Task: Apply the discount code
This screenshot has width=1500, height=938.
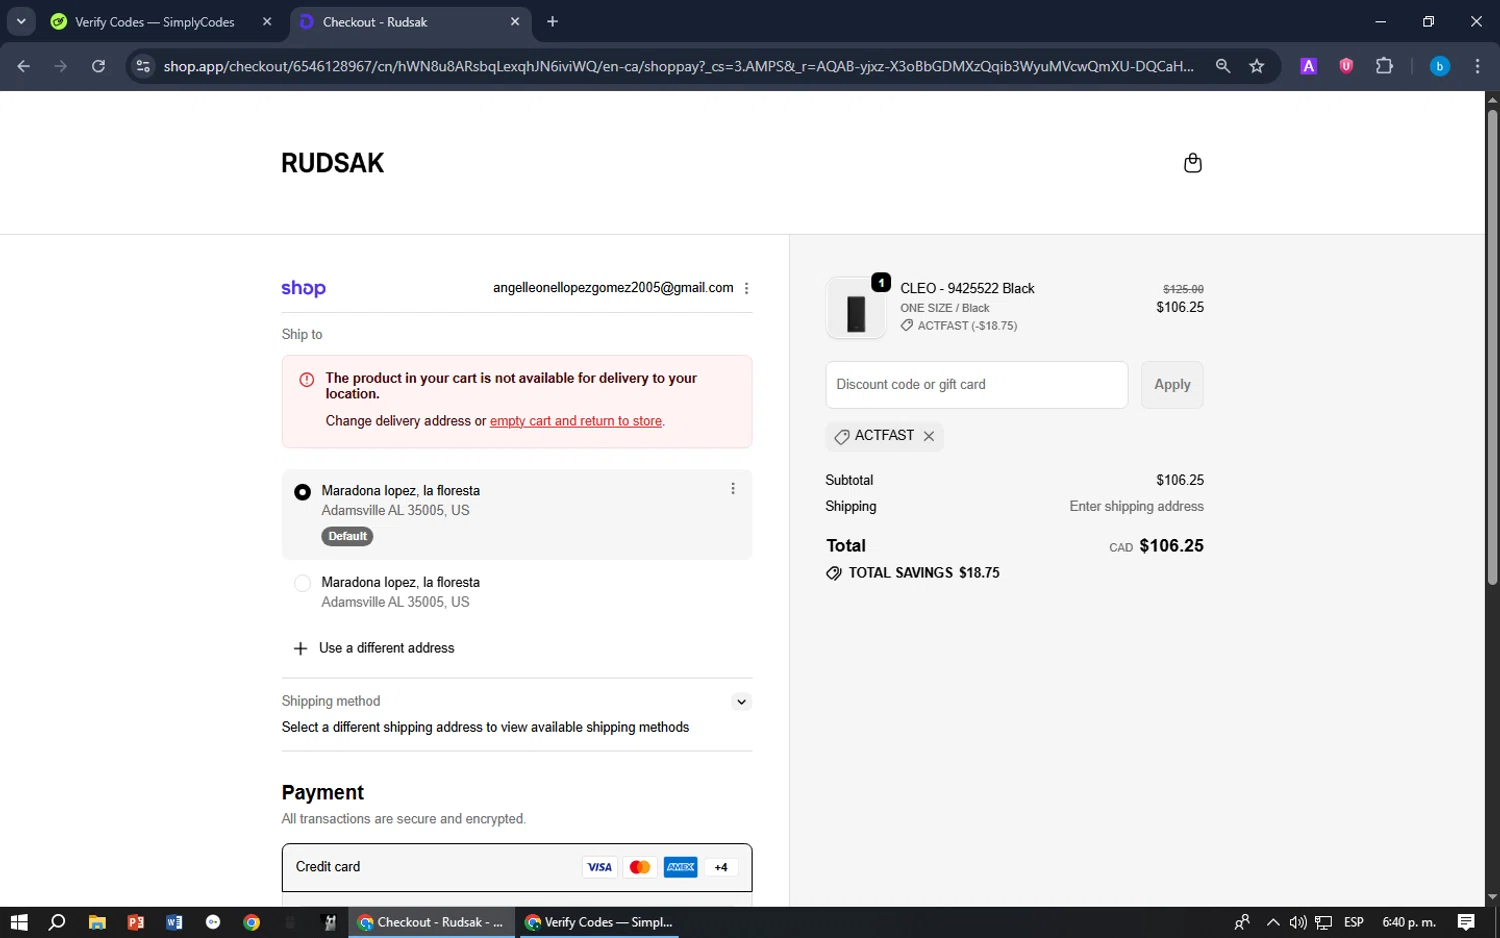Action: point(1172,385)
